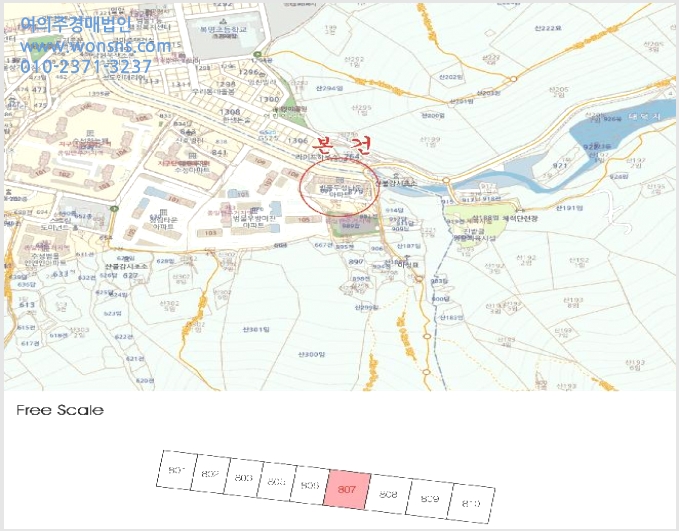Click the '산203임' parcel label

pyautogui.click(x=488, y=93)
